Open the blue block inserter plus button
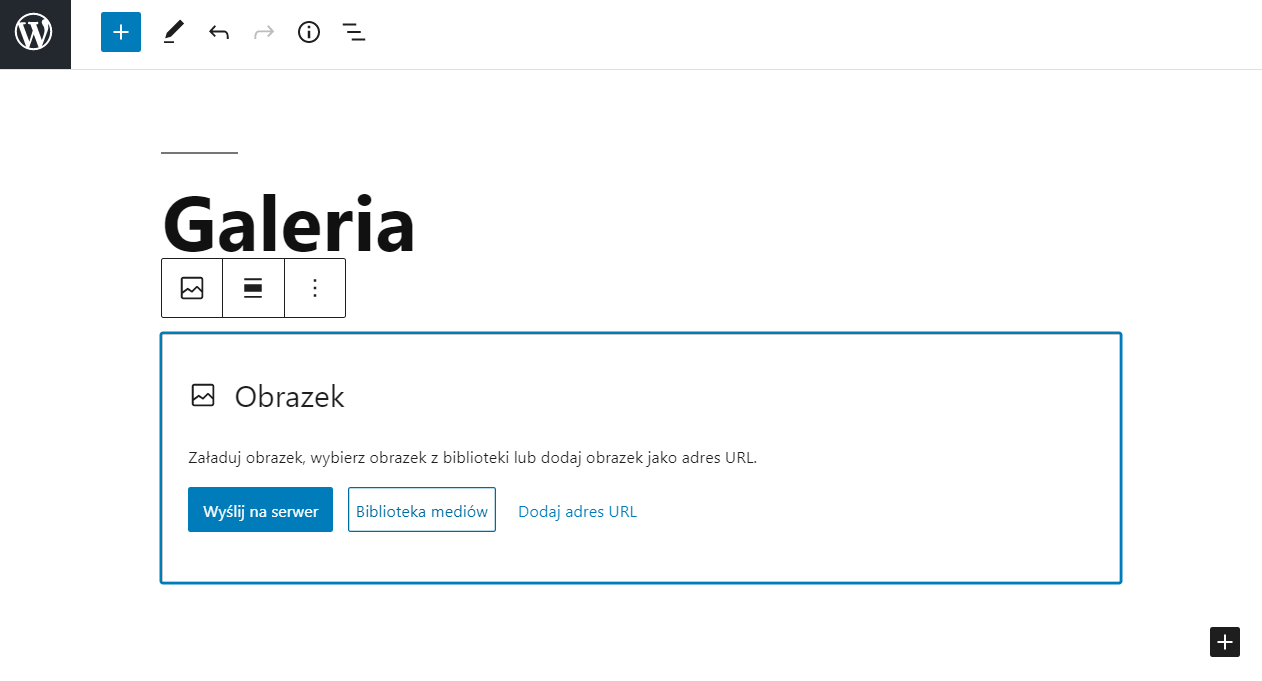Image resolution: width=1262 pixels, height=681 pixels. pyautogui.click(x=121, y=32)
